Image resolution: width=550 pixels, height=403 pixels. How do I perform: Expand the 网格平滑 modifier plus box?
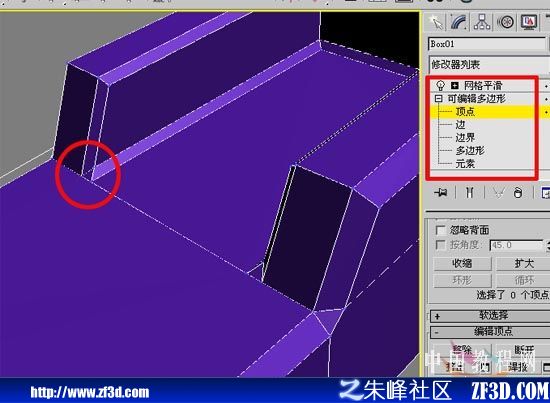pos(455,85)
